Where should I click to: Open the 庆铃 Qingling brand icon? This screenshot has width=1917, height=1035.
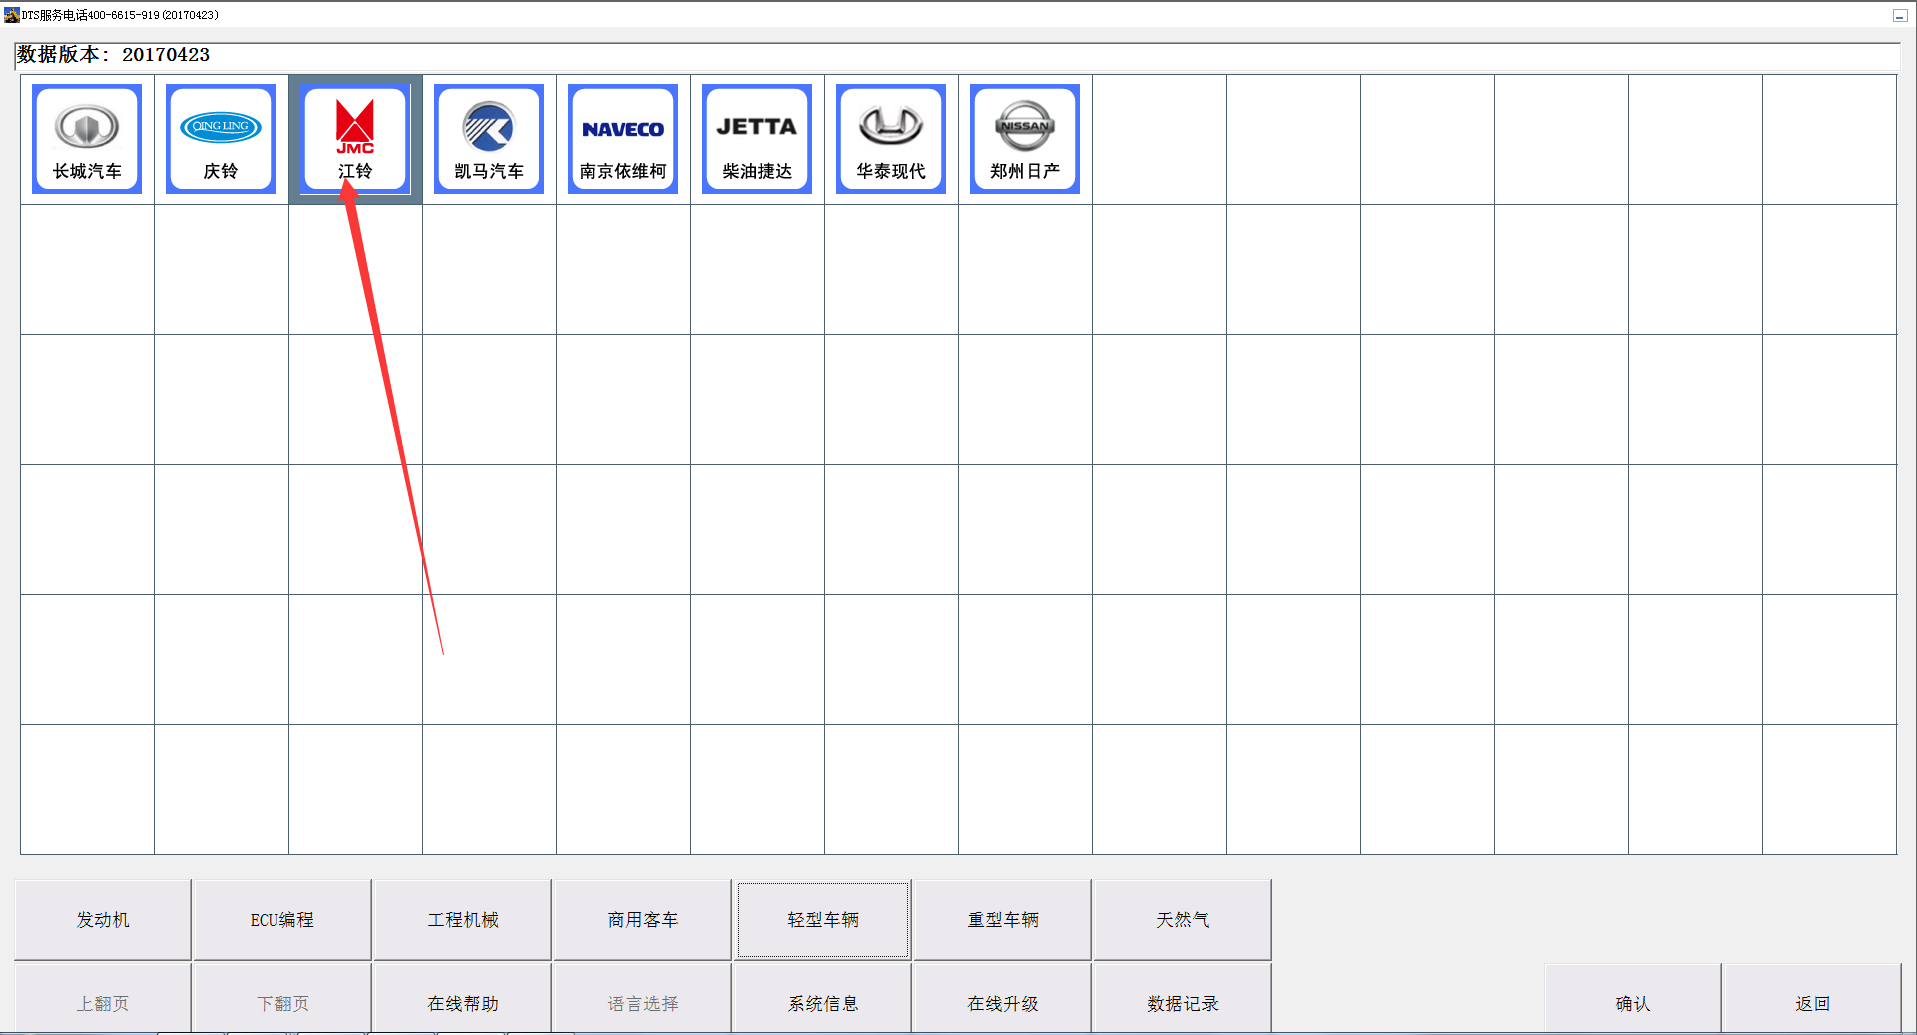click(x=221, y=139)
